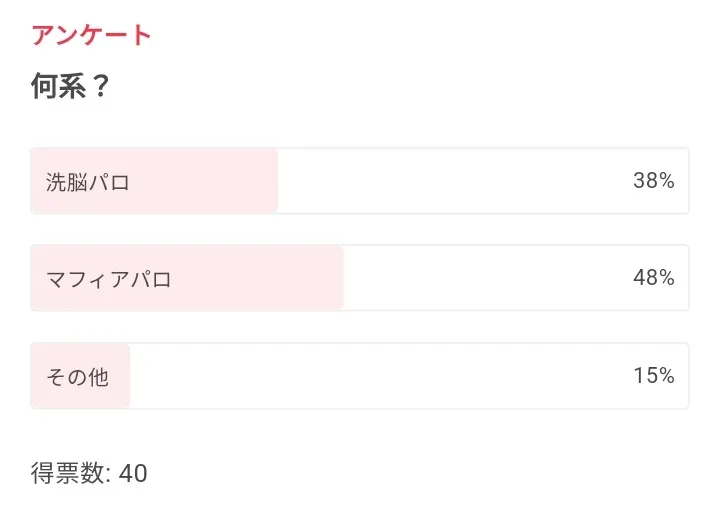Click the unfilled white area of 38% bar
This screenshot has width=720, height=525.
[450, 181]
